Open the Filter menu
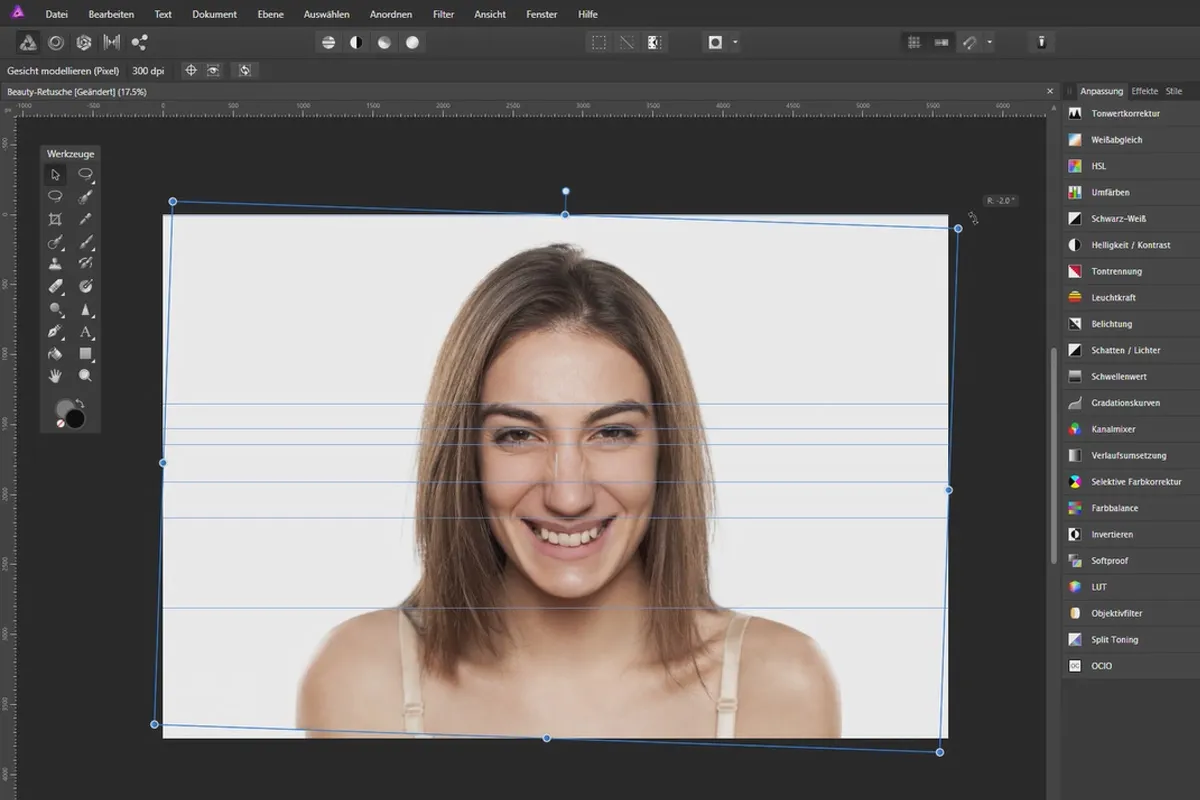Image resolution: width=1200 pixels, height=800 pixels. tap(443, 14)
